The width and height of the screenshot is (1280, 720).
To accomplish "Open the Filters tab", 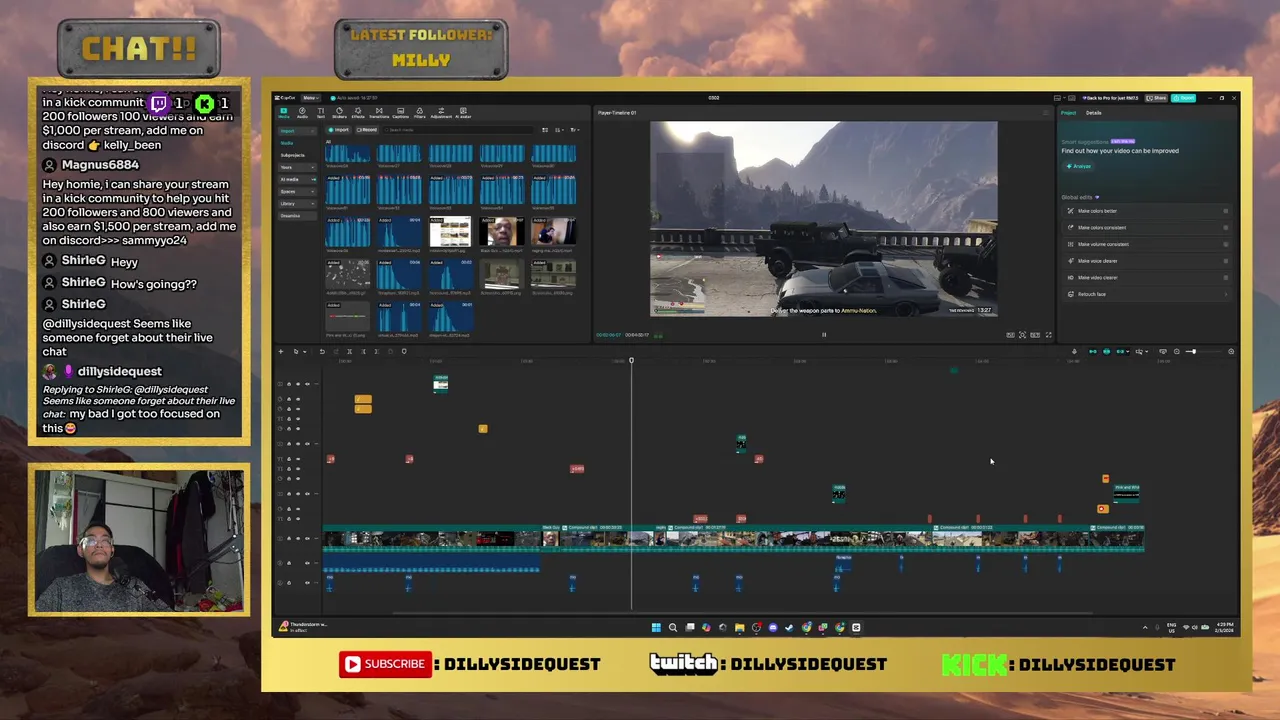I will (x=419, y=113).
